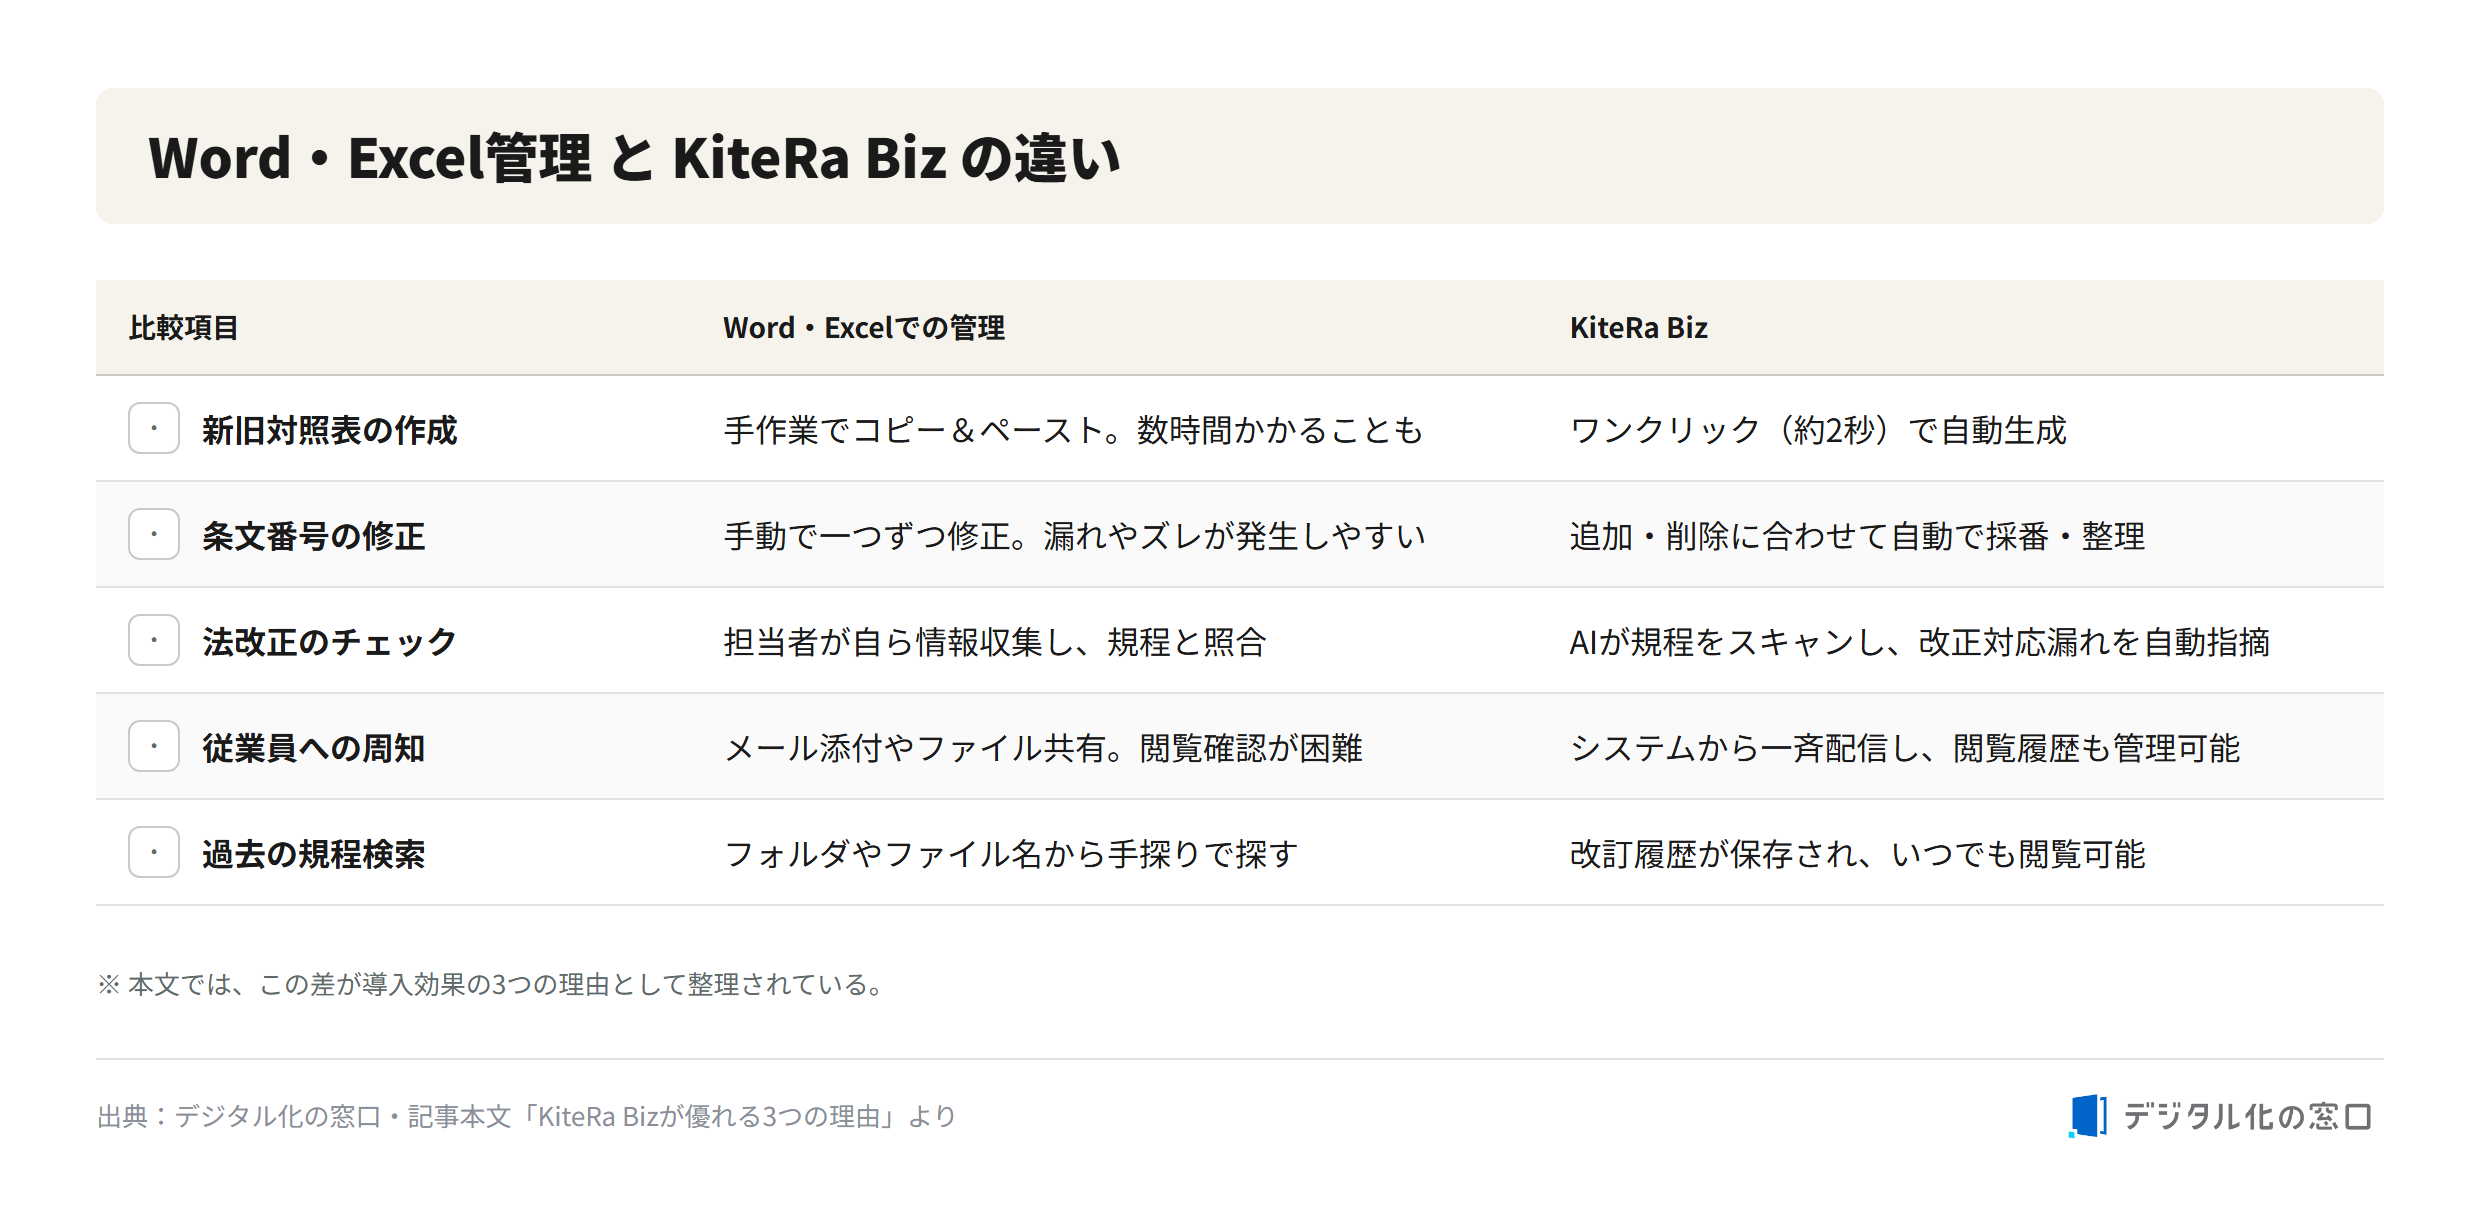
Task: Click the icon box beside 従業員への周知
Action: pos(154,746)
